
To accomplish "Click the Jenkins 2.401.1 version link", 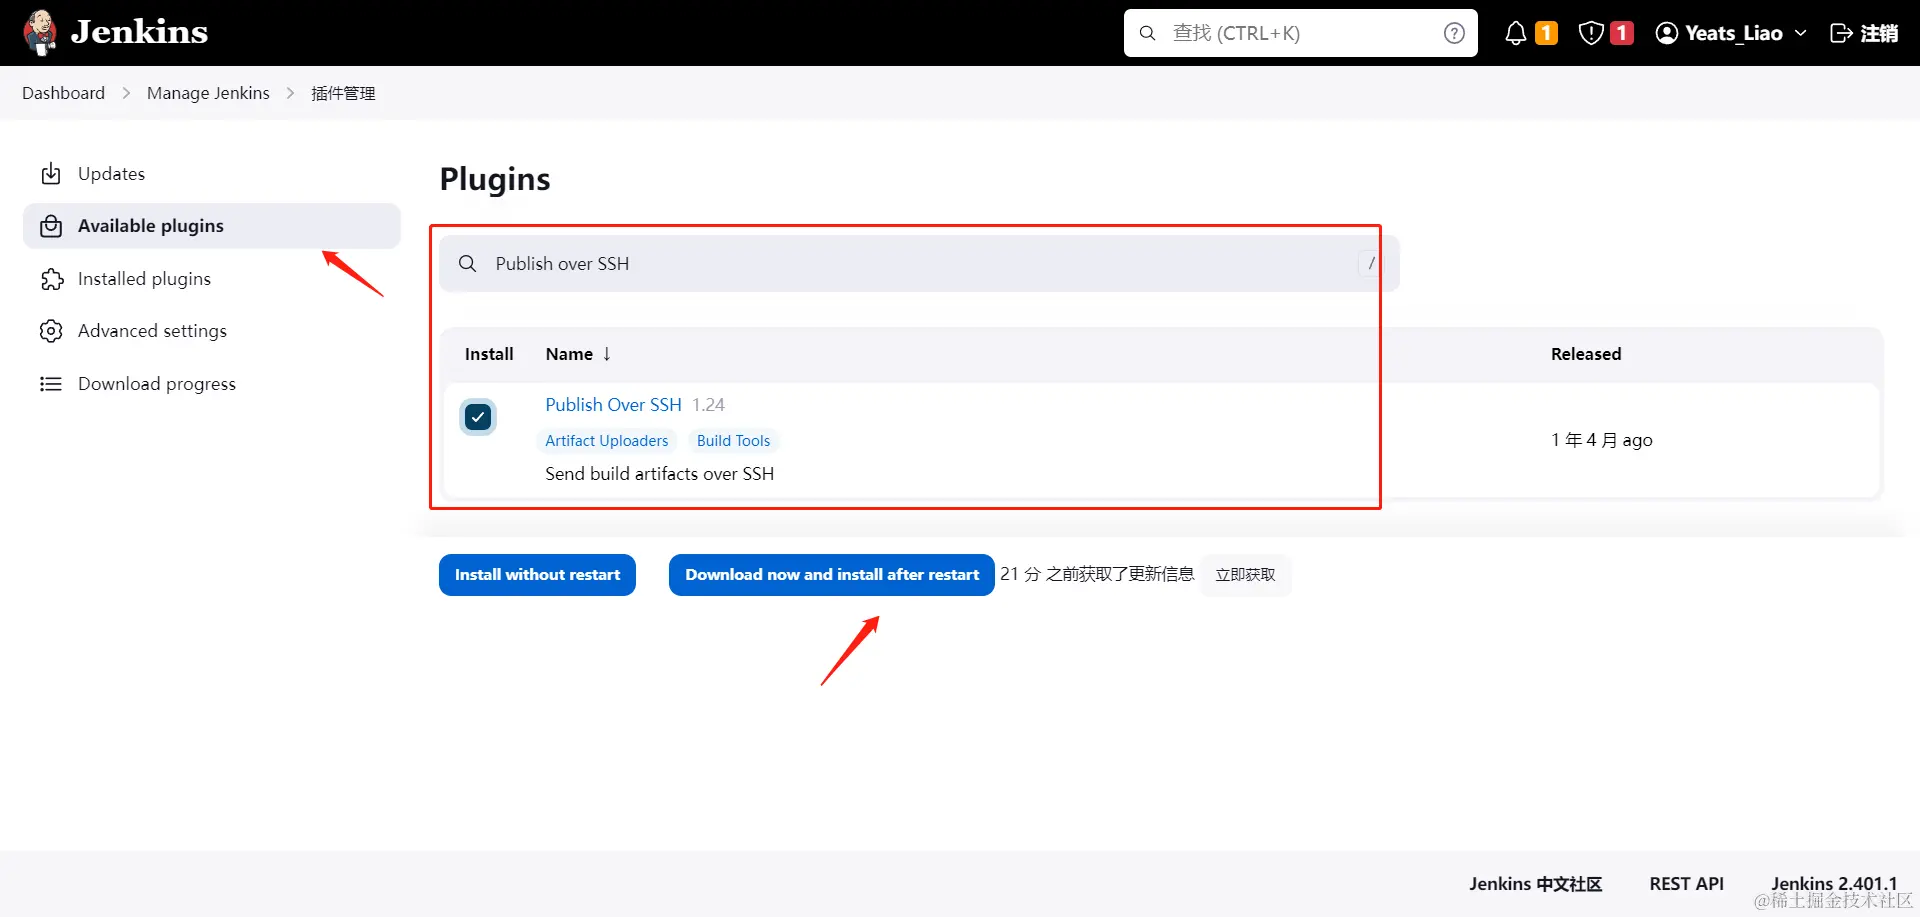I will point(1834,884).
